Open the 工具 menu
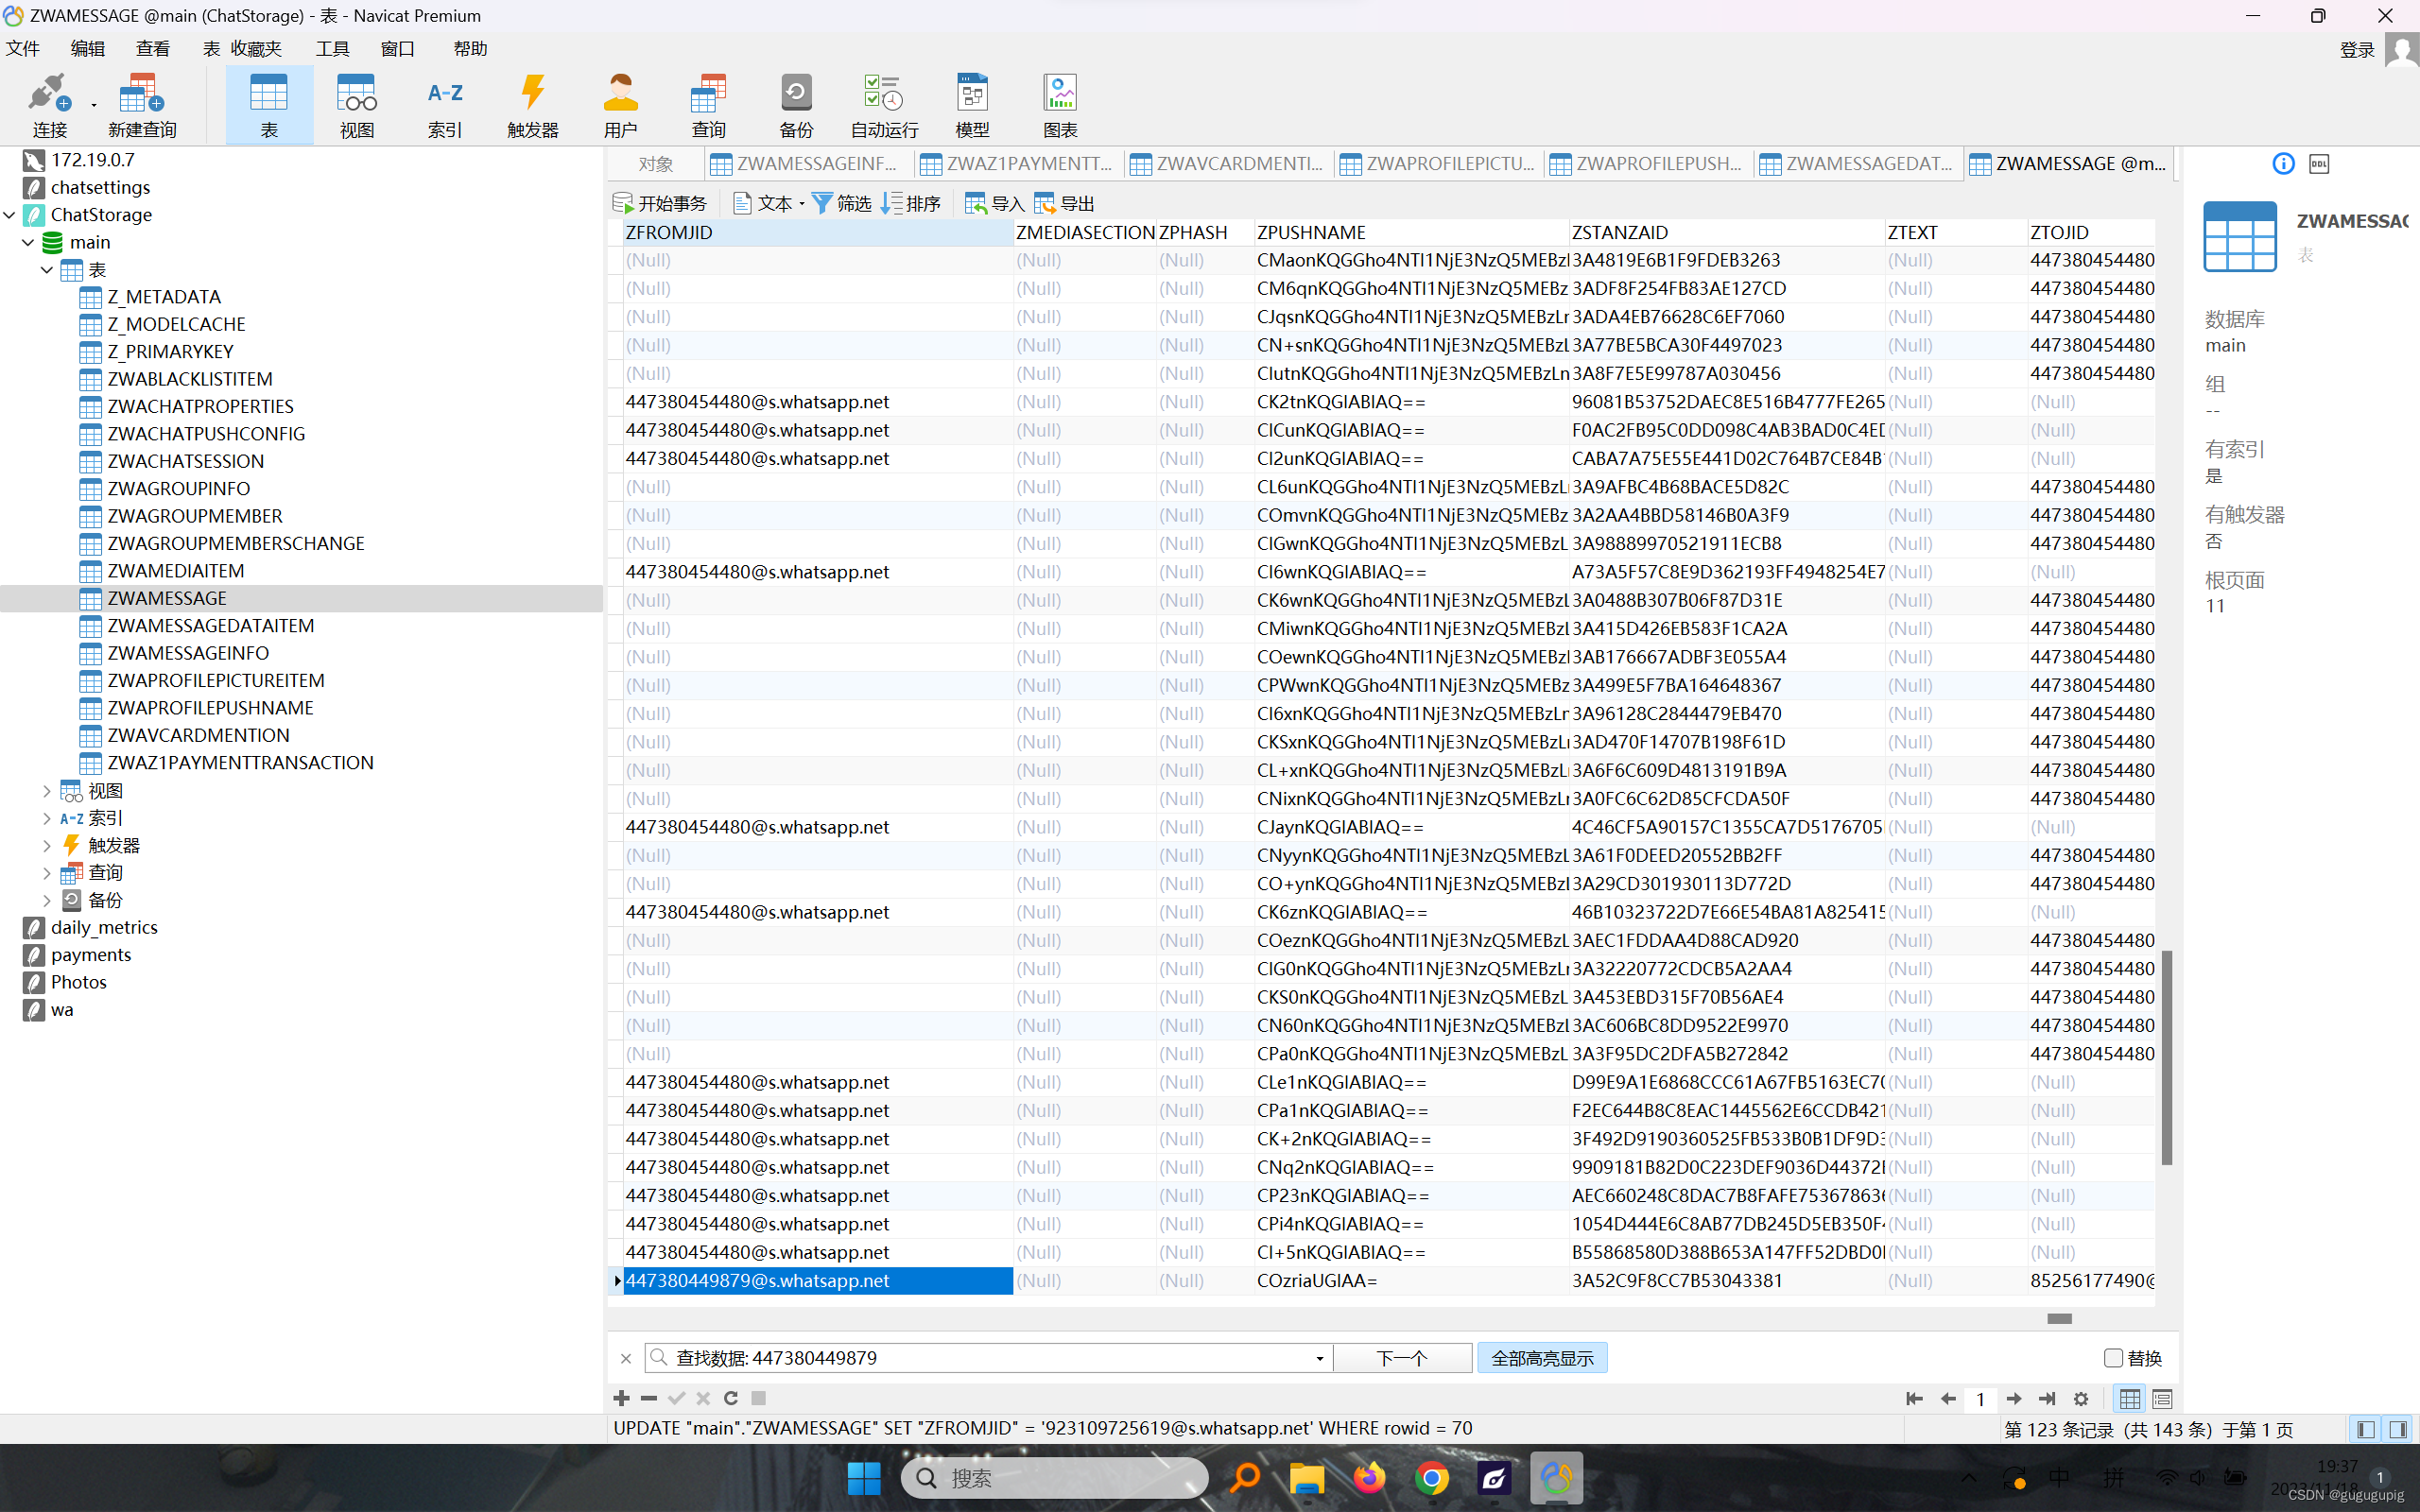 click(332, 49)
